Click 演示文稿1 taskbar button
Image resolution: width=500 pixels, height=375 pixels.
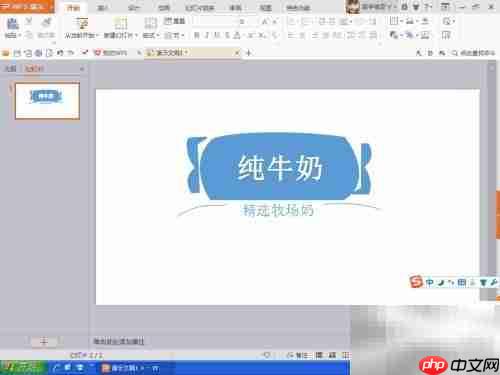coord(132,368)
